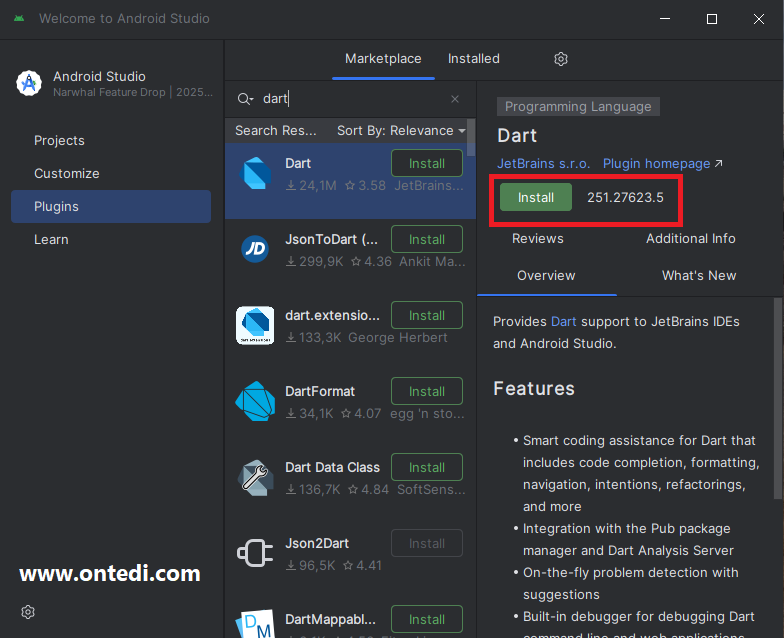Image resolution: width=784 pixels, height=639 pixels.
Task: Click the dart.extensions plugin icon
Action: pyautogui.click(x=255, y=326)
